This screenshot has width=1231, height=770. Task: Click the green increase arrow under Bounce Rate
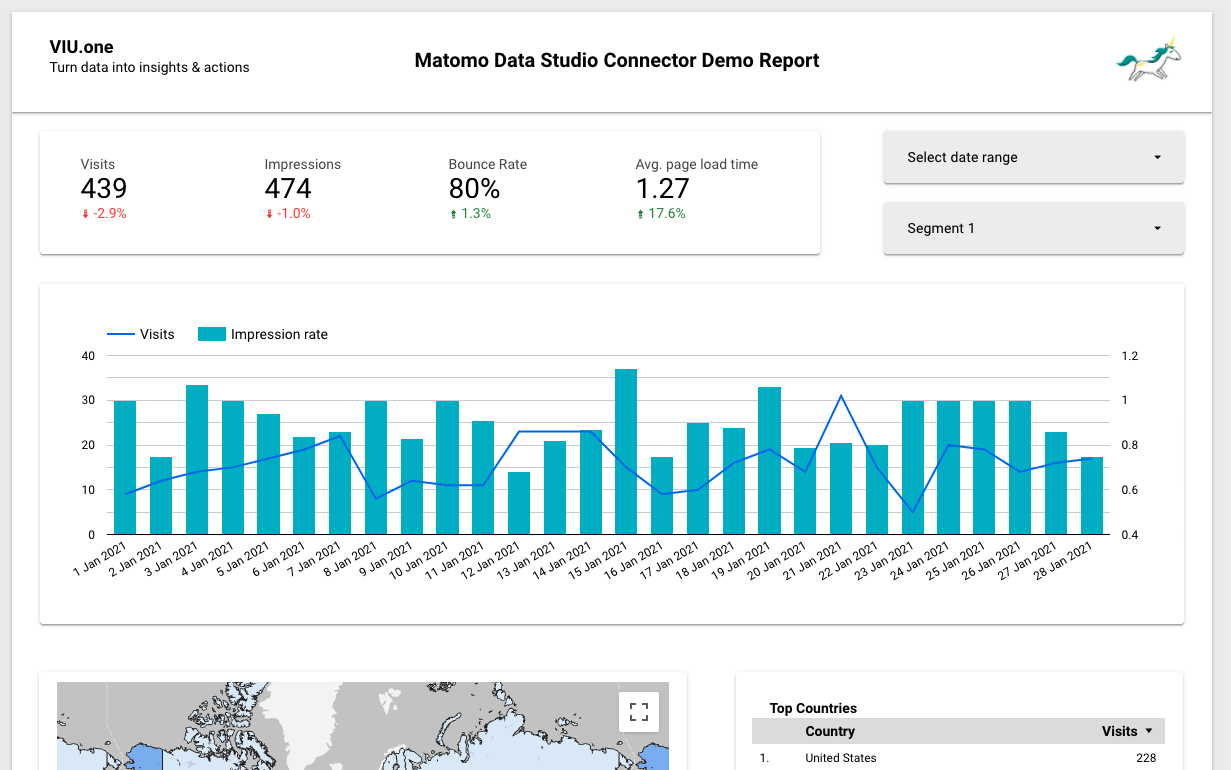454,213
